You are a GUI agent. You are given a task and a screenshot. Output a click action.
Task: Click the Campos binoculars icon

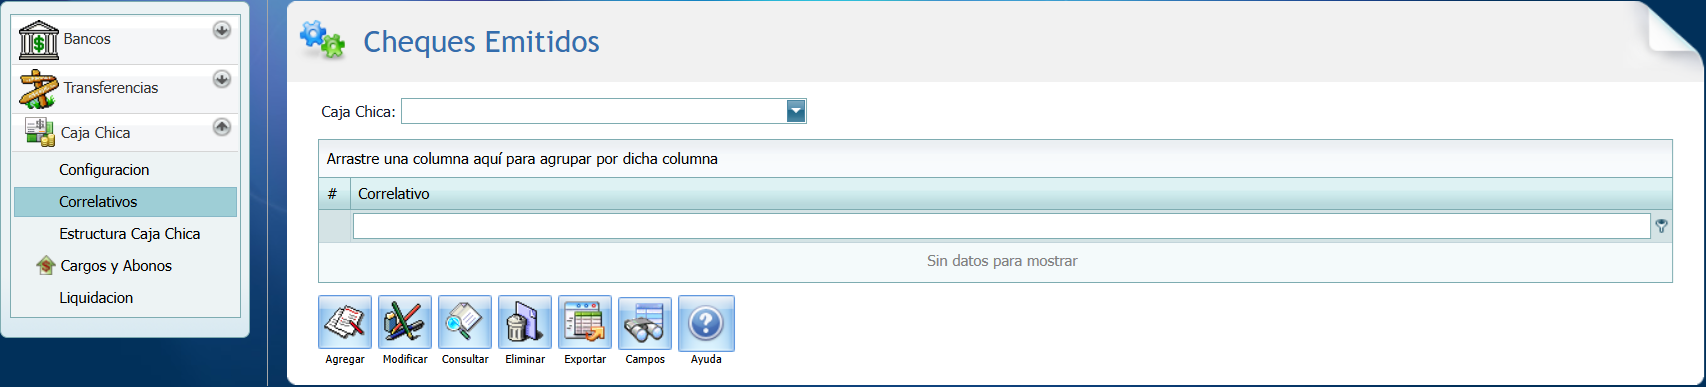(x=645, y=323)
